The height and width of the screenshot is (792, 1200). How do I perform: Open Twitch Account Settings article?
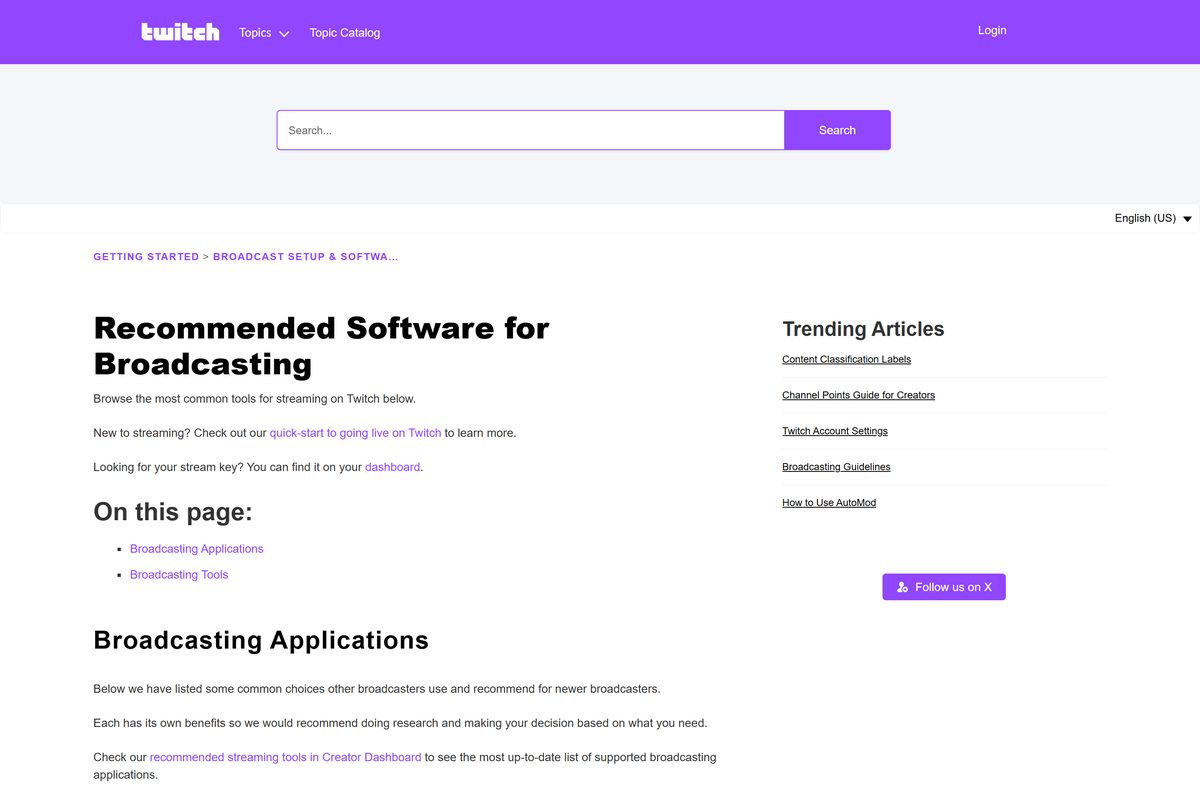pos(835,431)
